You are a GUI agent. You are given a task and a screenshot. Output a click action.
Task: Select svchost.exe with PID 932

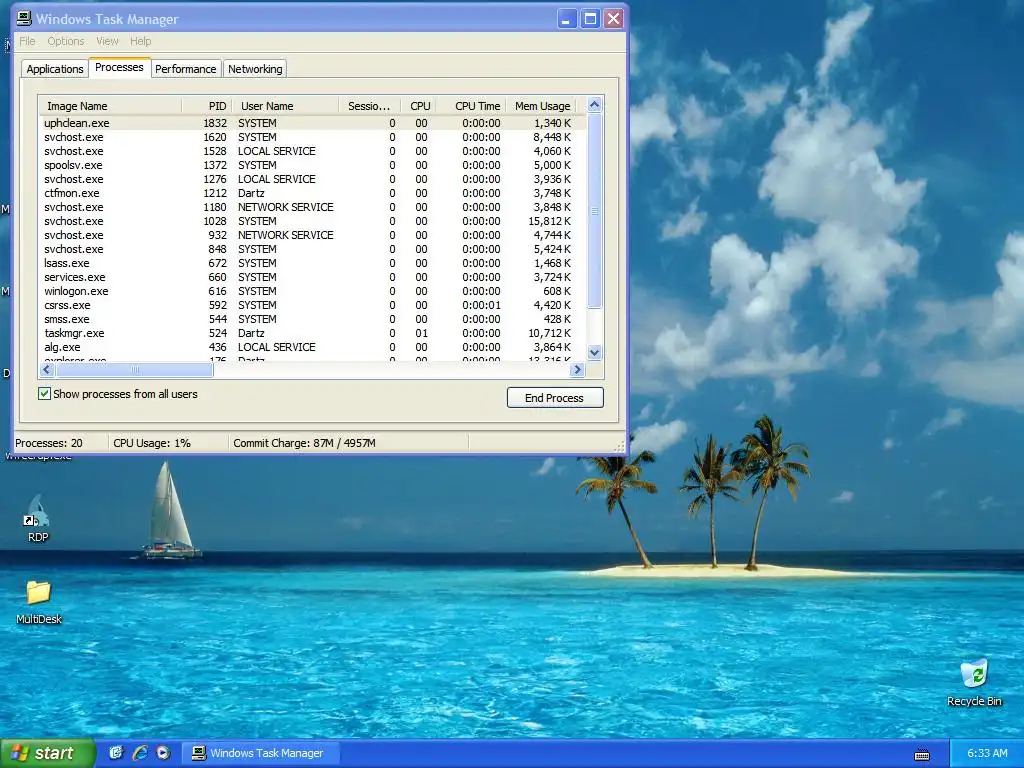(312, 235)
